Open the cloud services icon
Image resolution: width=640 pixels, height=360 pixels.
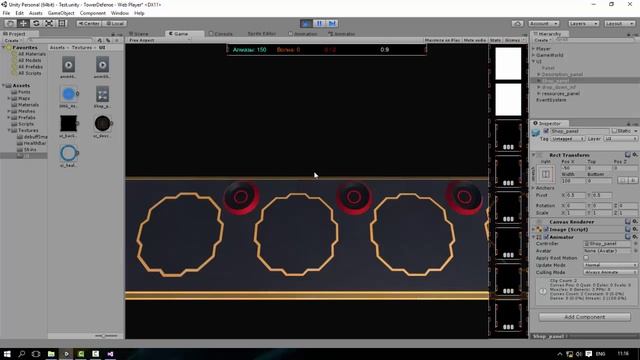[x=518, y=24]
